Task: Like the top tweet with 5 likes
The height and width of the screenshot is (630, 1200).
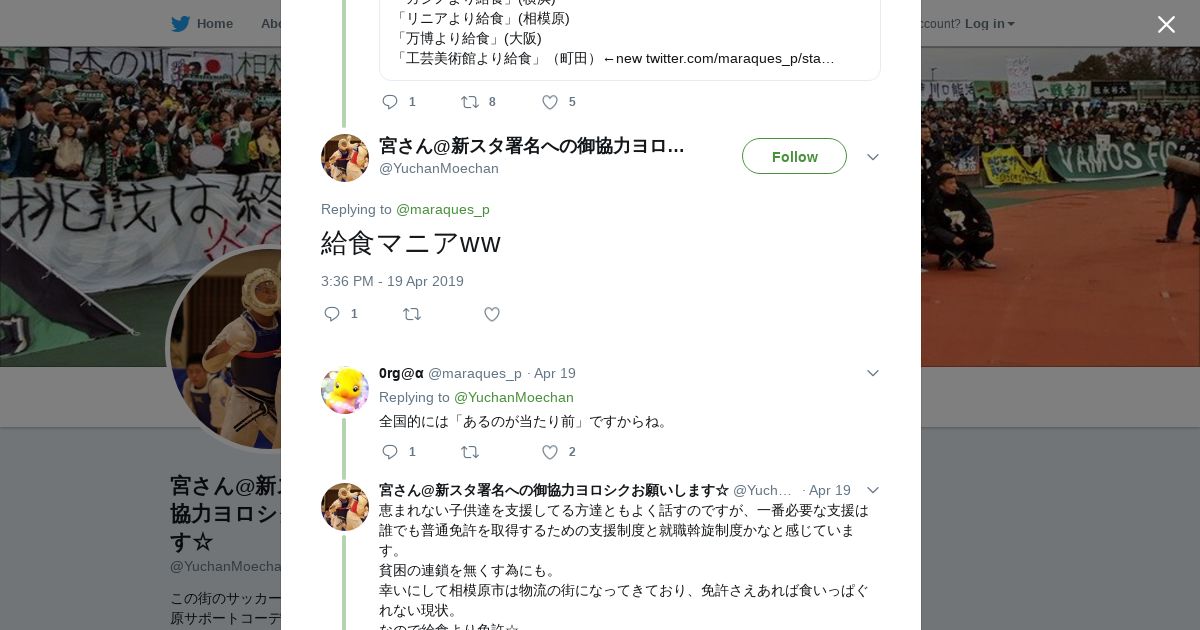Action: coord(550,102)
